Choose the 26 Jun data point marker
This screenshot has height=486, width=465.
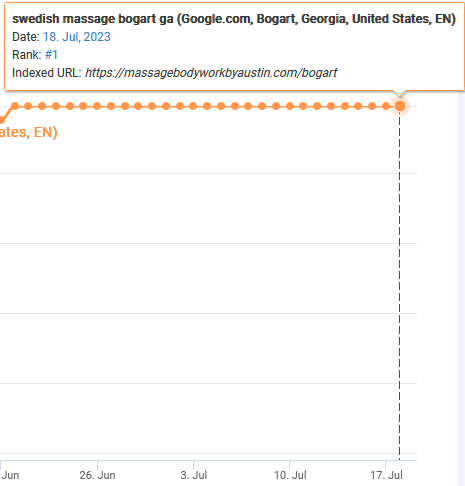coord(97,106)
